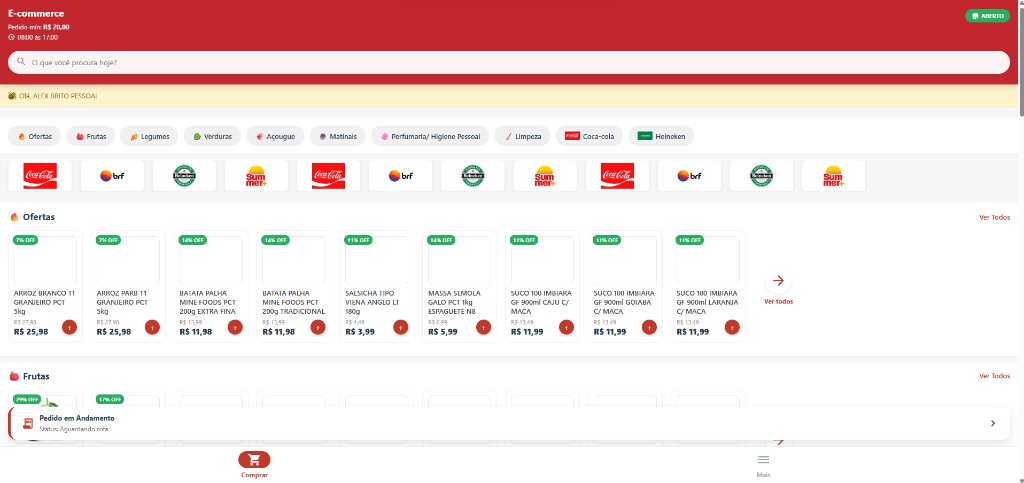The image size is (1024, 483).
Task: Click the 7% OFF badge on ARROZ BRANCO
Action: pos(25,240)
